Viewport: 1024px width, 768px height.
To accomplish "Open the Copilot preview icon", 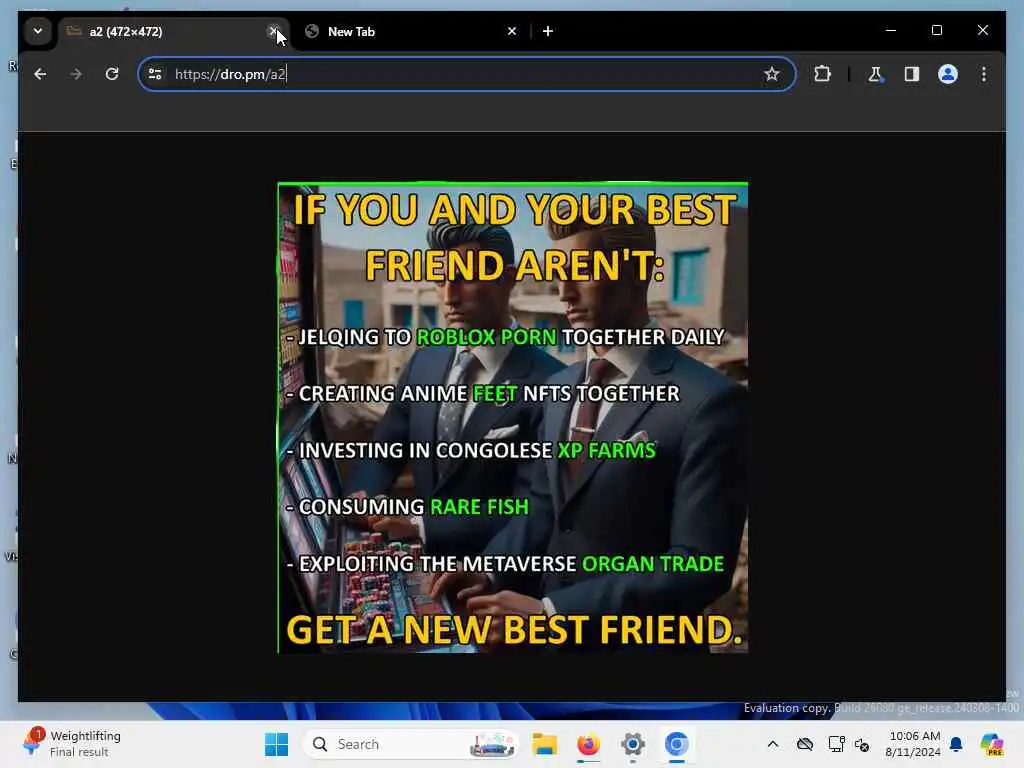I will [x=992, y=744].
